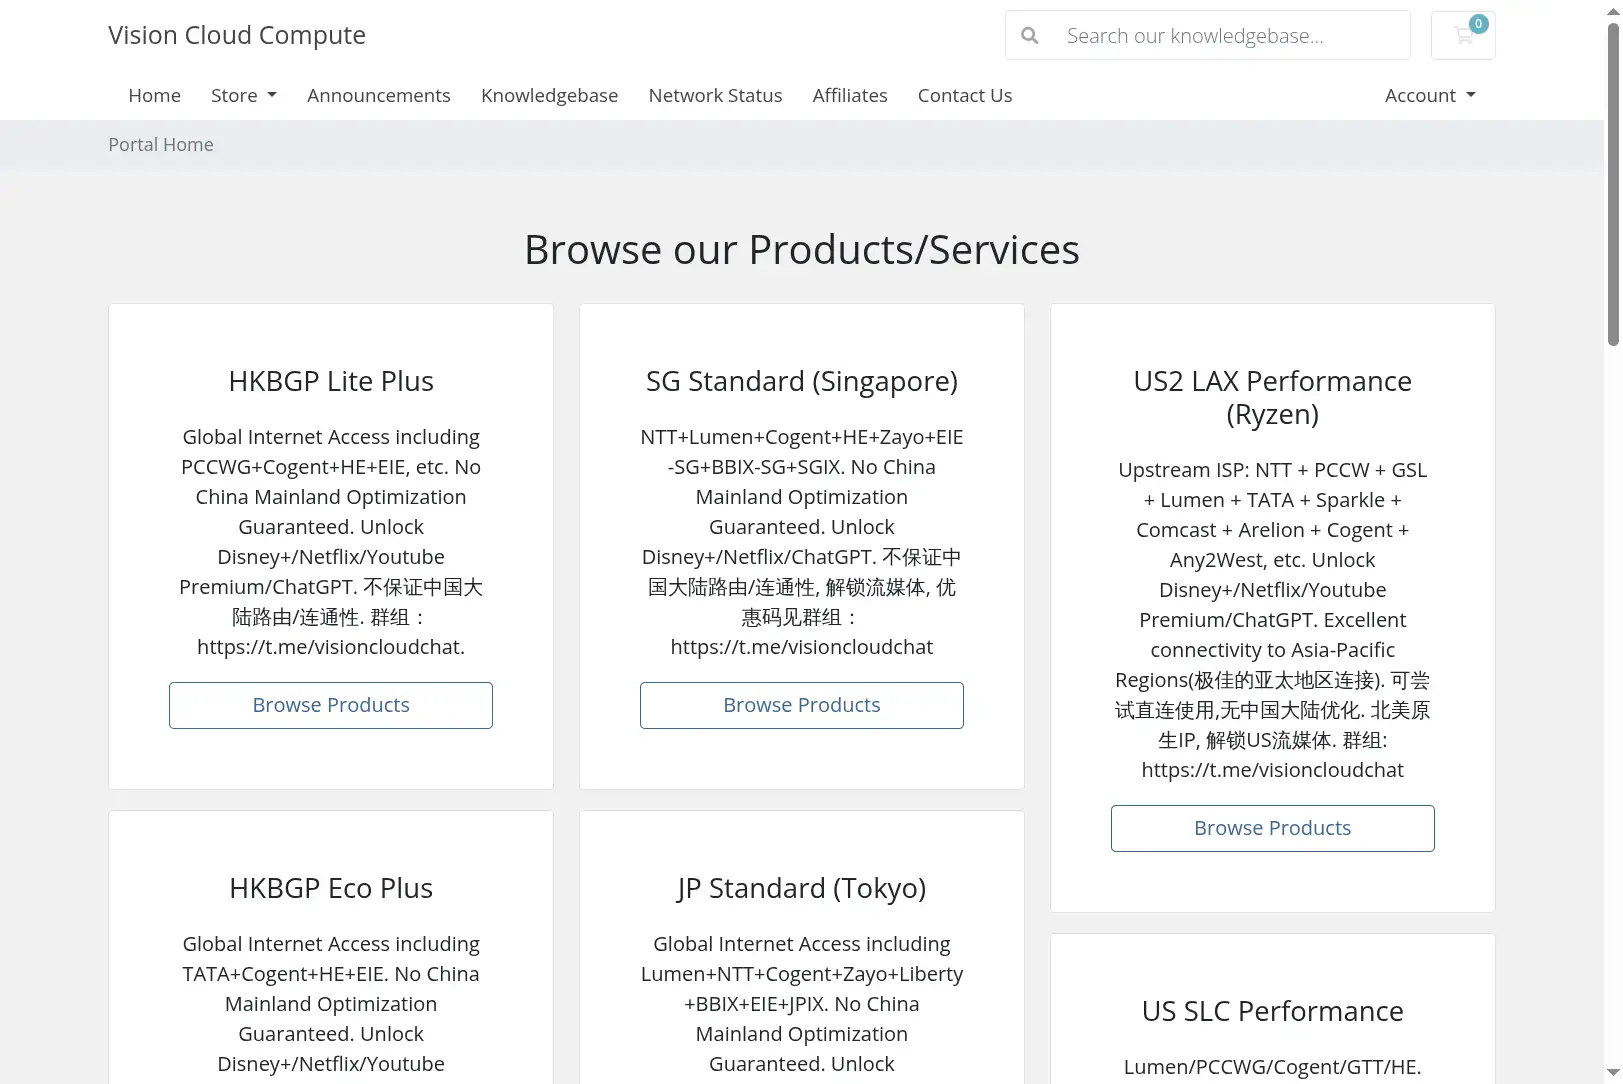Open the Knowledgebase menu item
This screenshot has width=1623, height=1084.
point(550,95)
